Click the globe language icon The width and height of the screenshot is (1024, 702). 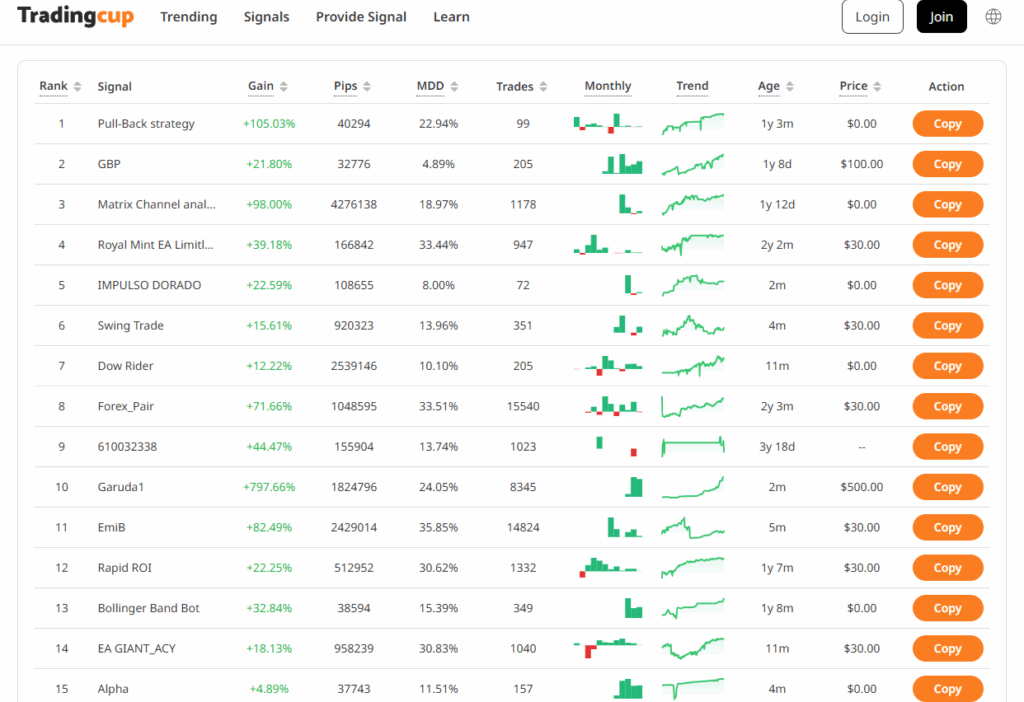[993, 17]
